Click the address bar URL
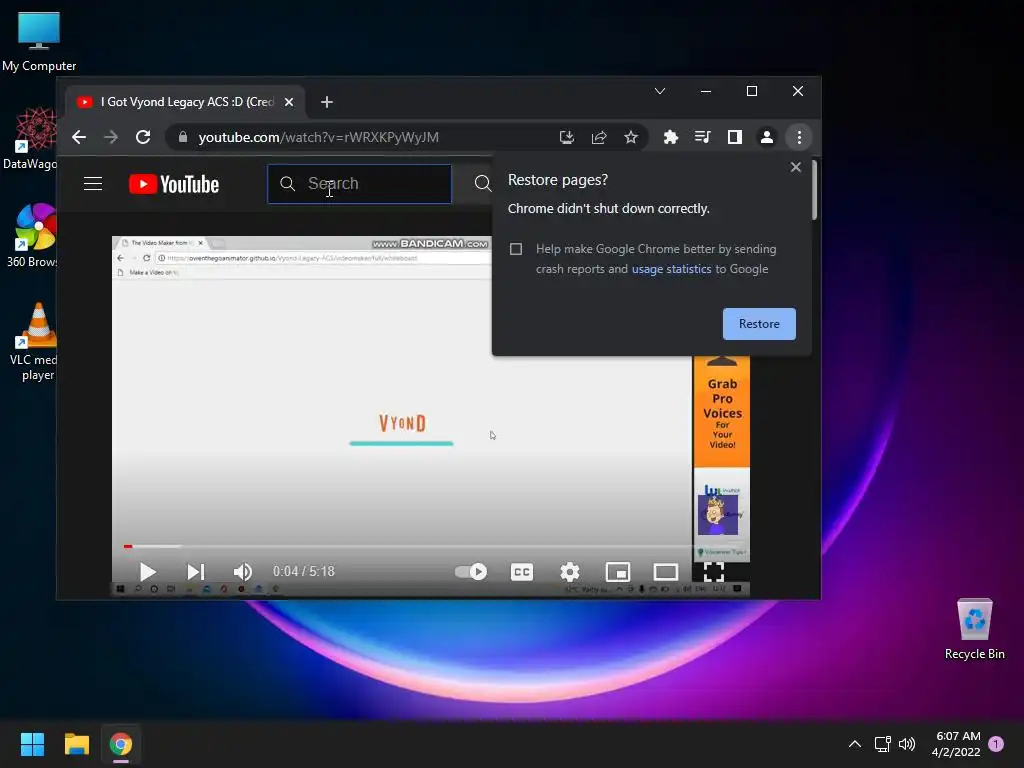Screen dimensions: 1024x768 (x=319, y=137)
